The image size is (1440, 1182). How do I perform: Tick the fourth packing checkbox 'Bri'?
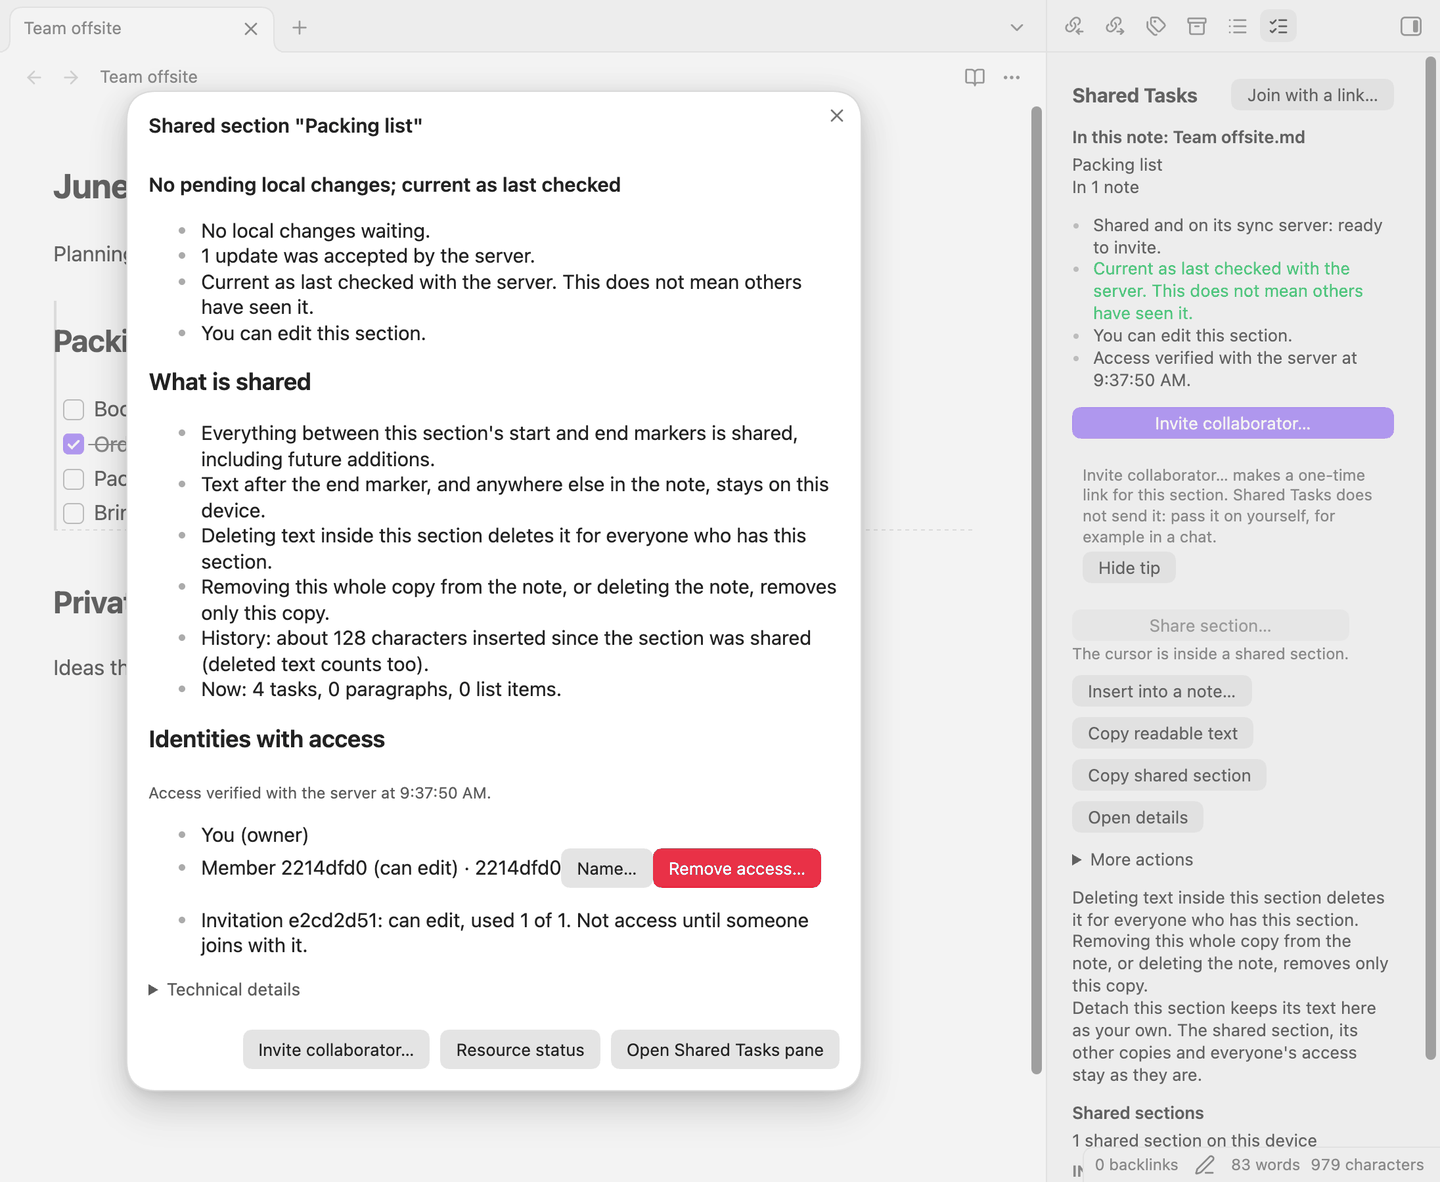73,513
